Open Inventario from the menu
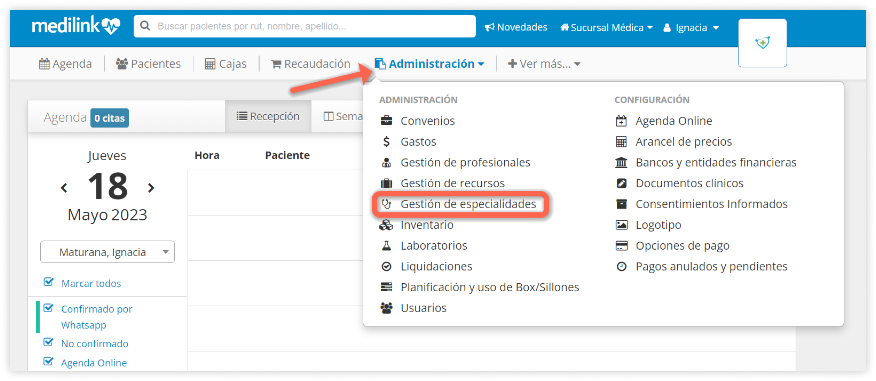 pos(427,225)
